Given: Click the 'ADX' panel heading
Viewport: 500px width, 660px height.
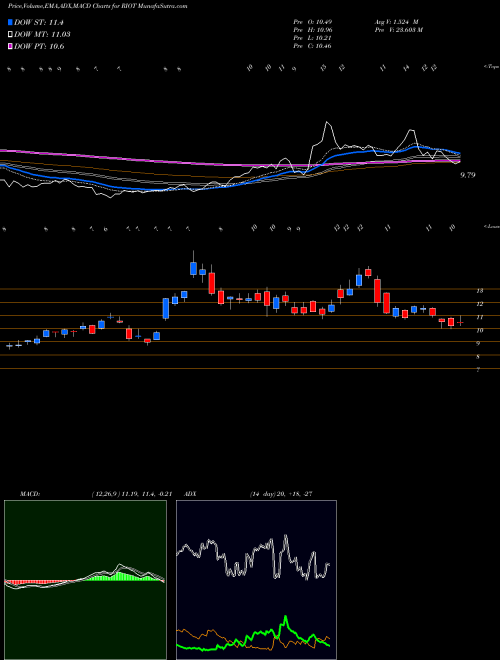Looking at the screenshot, I should (x=190, y=494).
